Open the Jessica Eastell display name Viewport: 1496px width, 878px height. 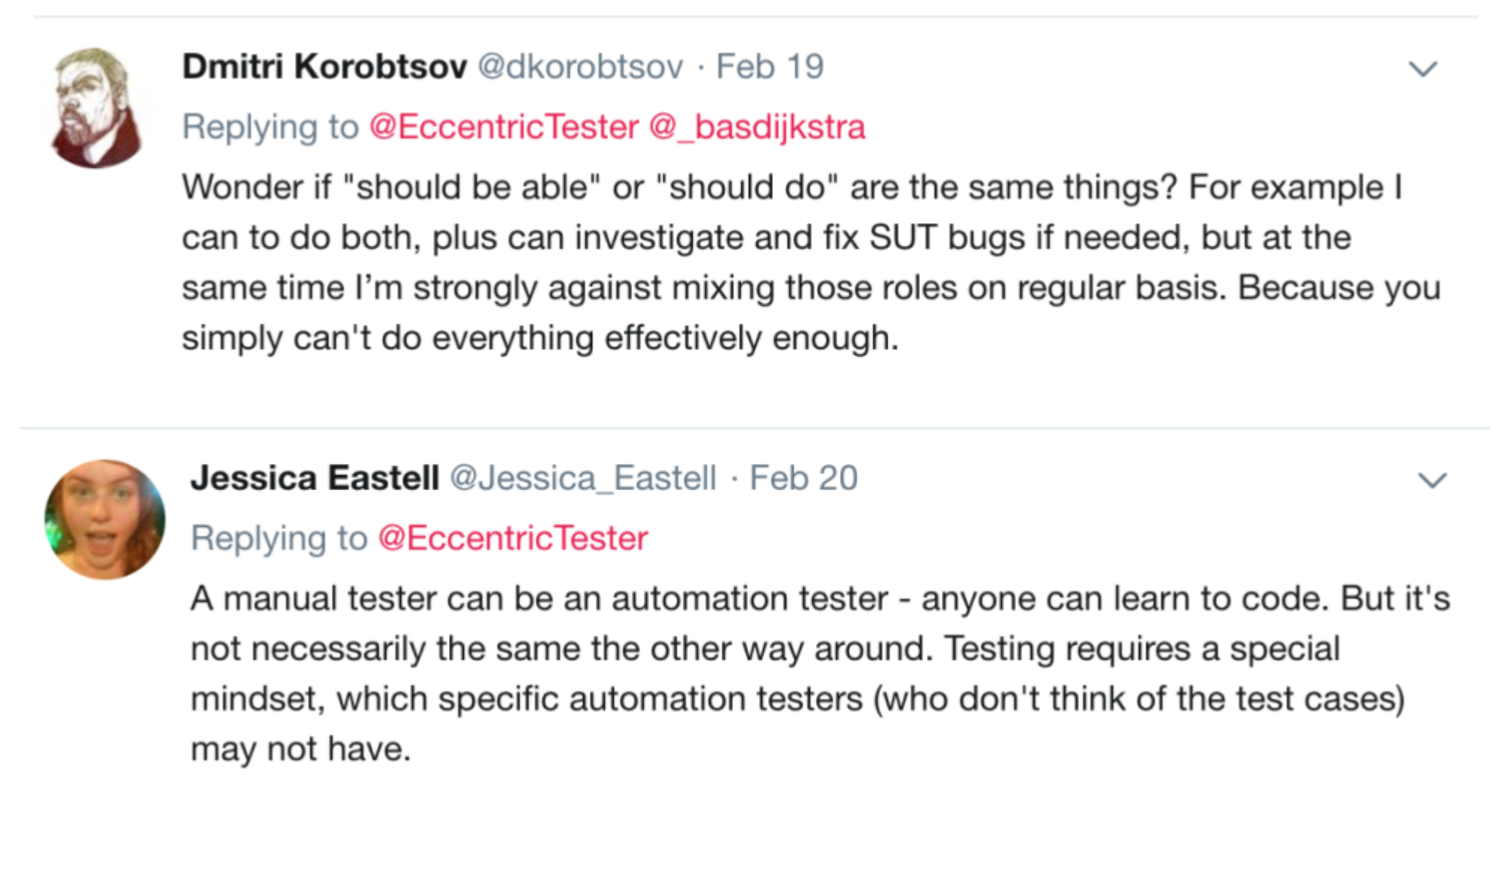pos(314,478)
